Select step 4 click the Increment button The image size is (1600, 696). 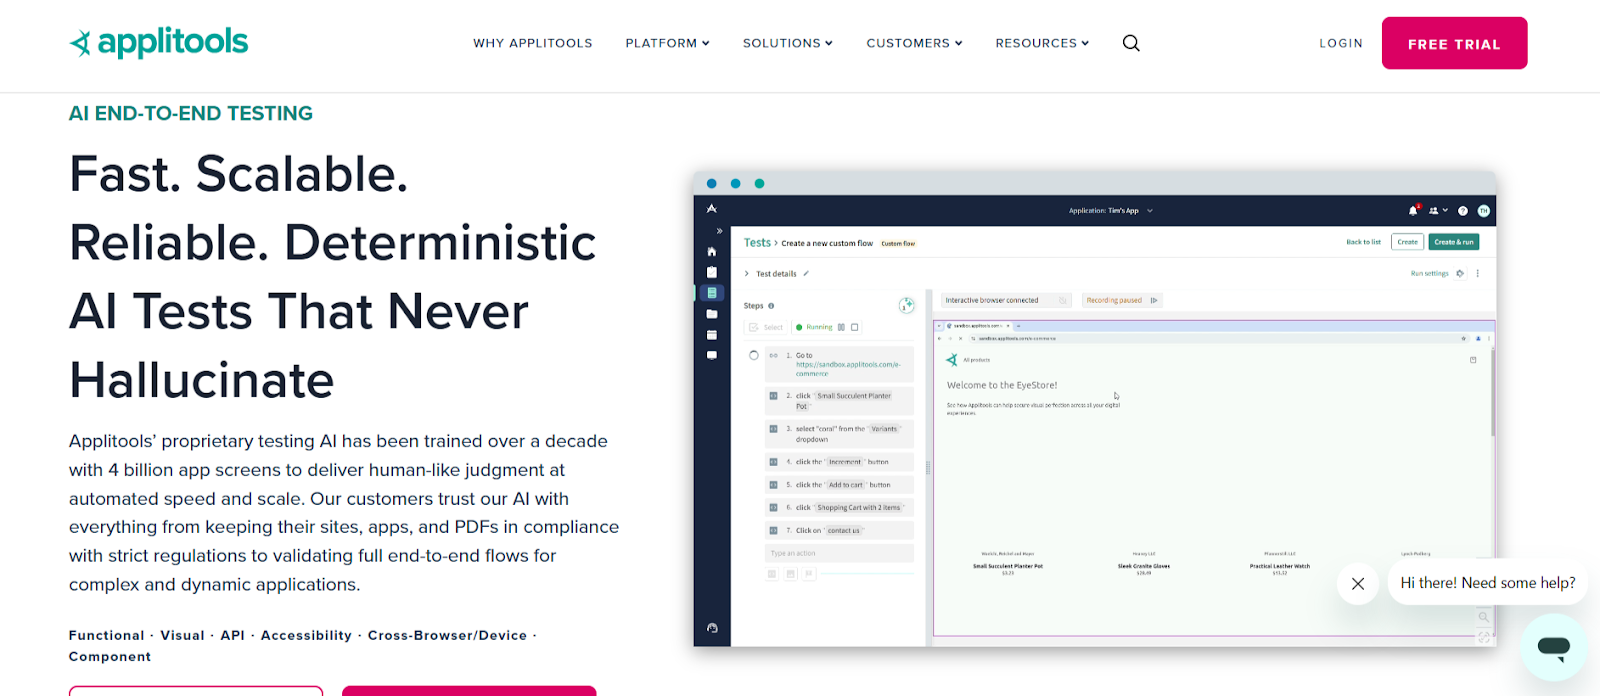pos(839,462)
